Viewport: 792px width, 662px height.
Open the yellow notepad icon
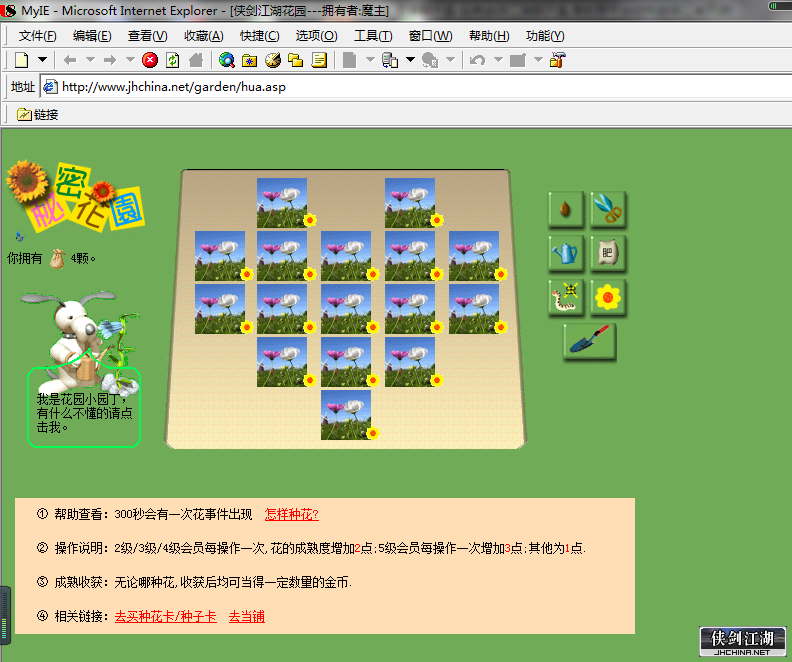click(x=319, y=61)
